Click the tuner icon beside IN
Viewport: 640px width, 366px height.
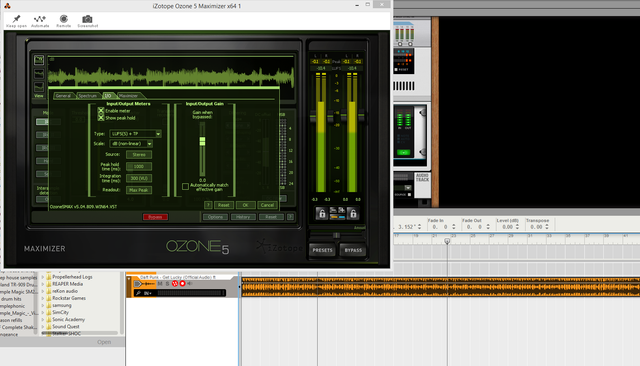(x=138, y=293)
